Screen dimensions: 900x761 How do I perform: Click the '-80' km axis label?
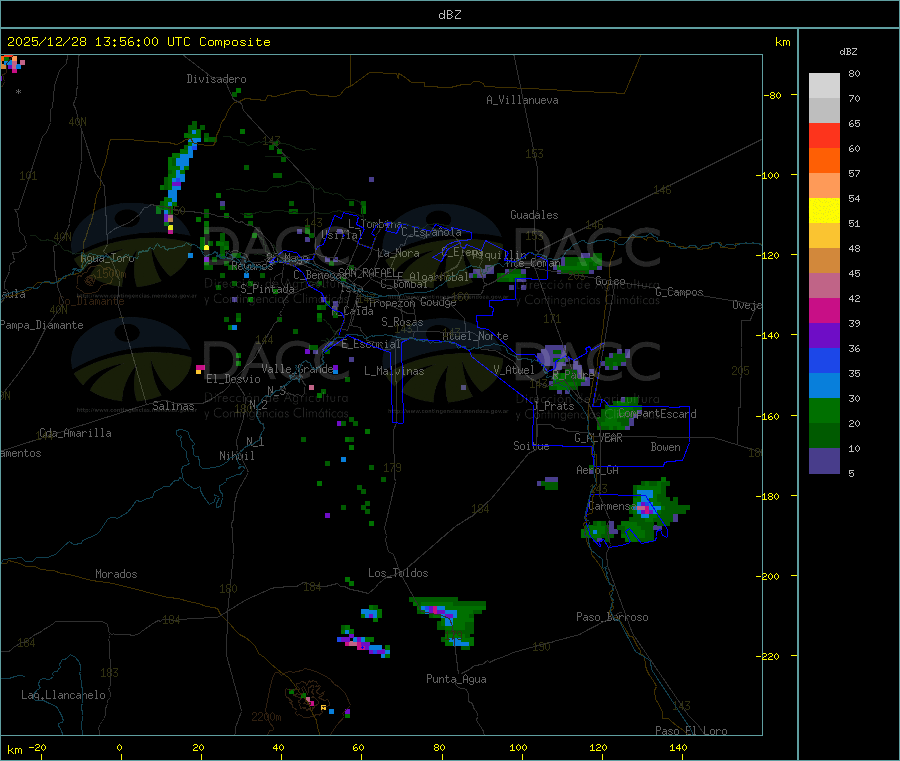coord(772,95)
